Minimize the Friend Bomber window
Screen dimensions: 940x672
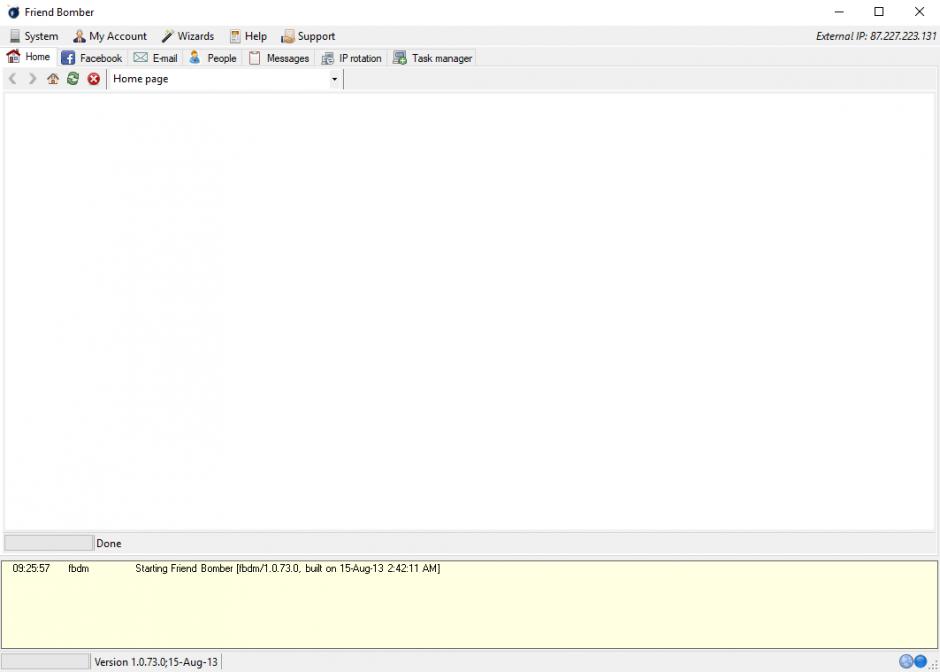click(839, 12)
